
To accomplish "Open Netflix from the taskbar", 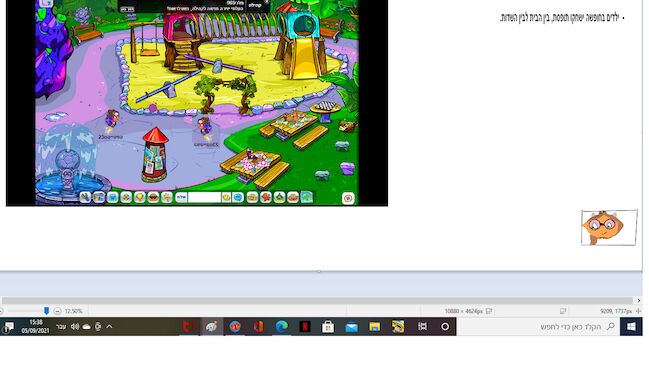I will point(305,327).
